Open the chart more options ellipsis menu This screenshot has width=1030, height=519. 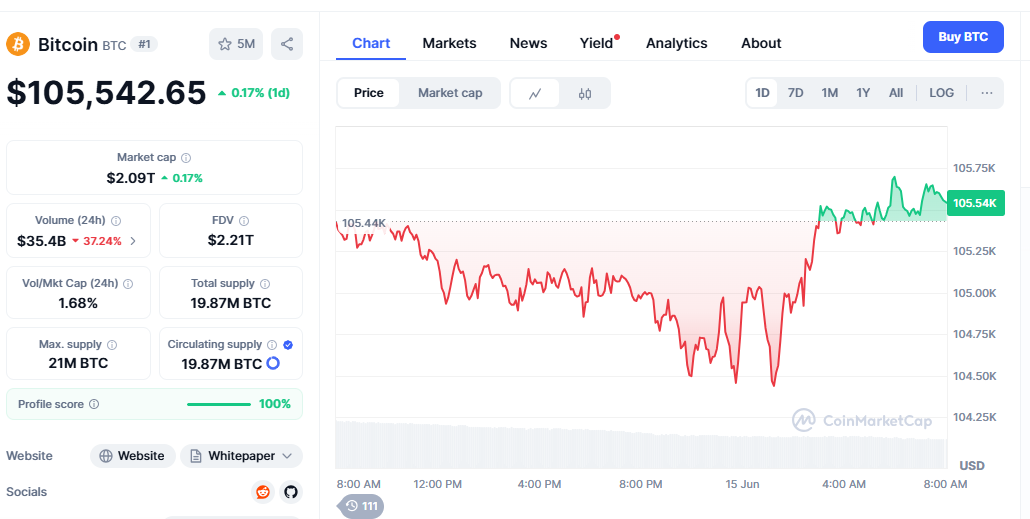click(x=987, y=93)
